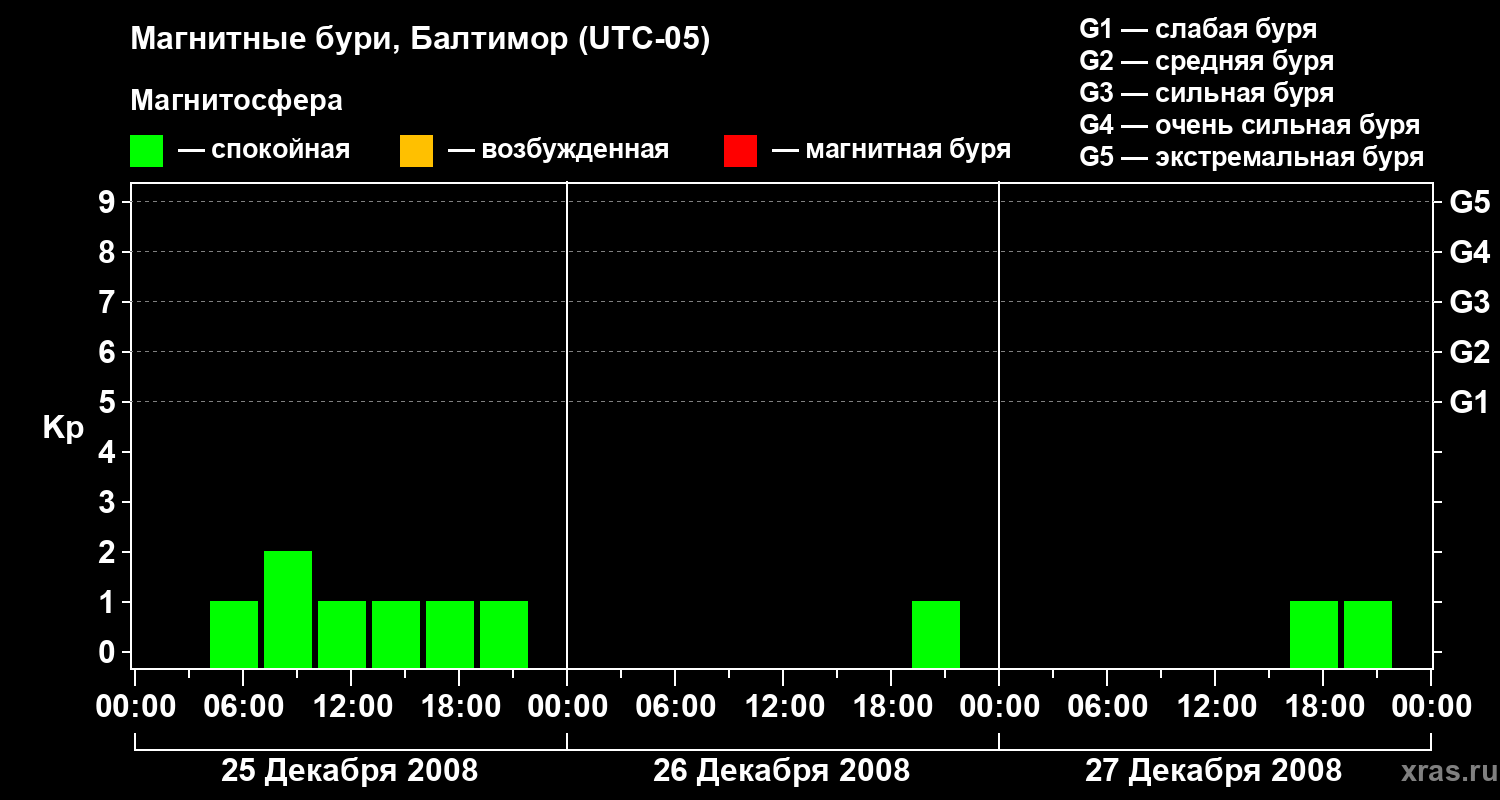Click the Kp axis value 5
This screenshot has width=1500, height=800.
pyautogui.click(x=109, y=403)
